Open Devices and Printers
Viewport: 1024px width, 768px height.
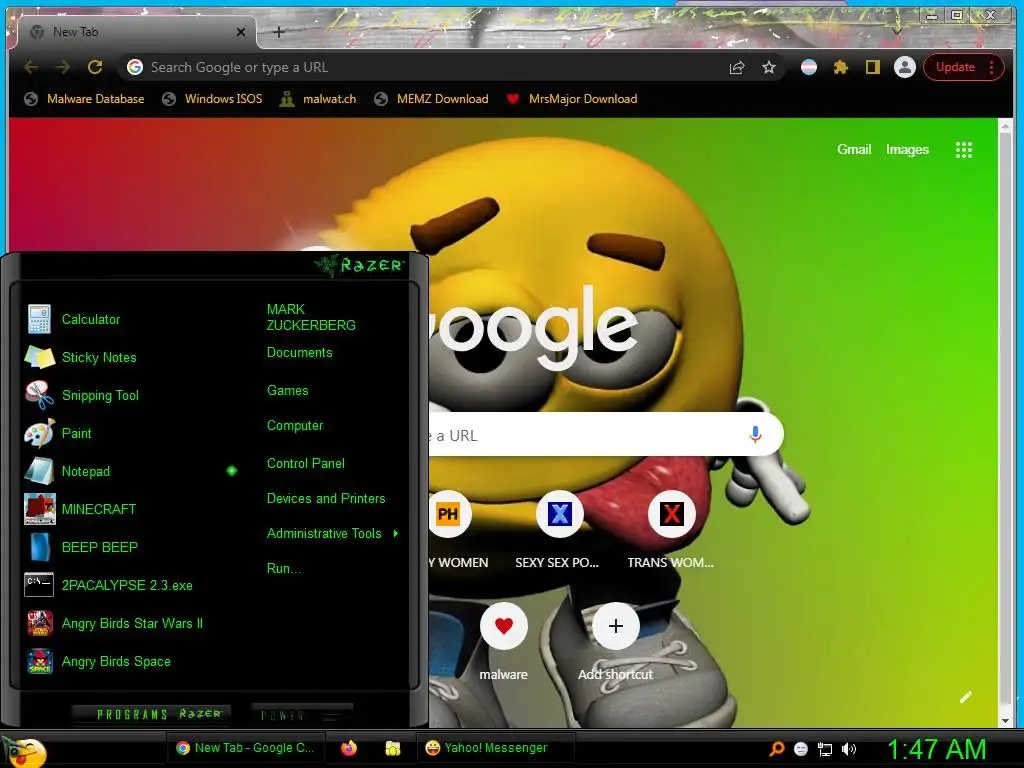[x=326, y=498]
